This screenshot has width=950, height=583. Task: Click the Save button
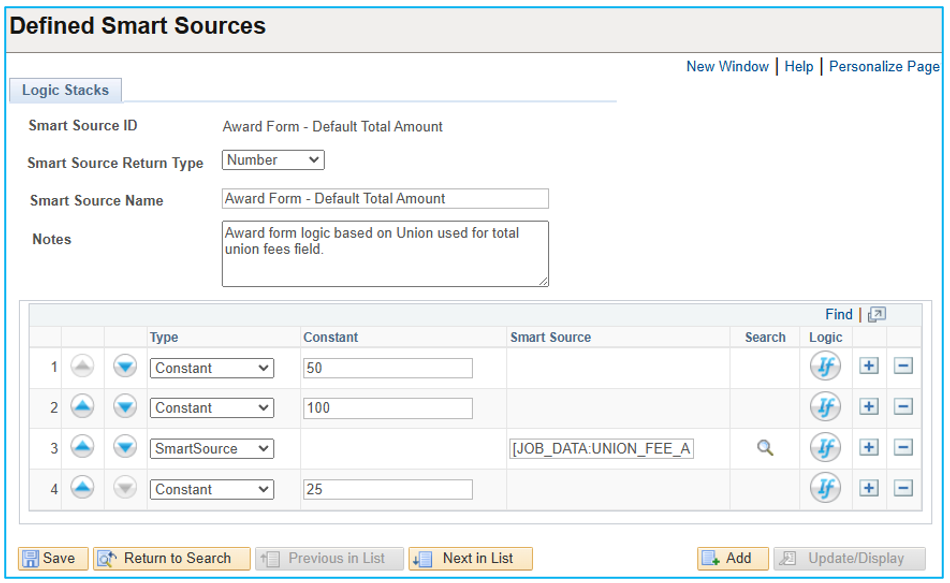click(x=52, y=558)
